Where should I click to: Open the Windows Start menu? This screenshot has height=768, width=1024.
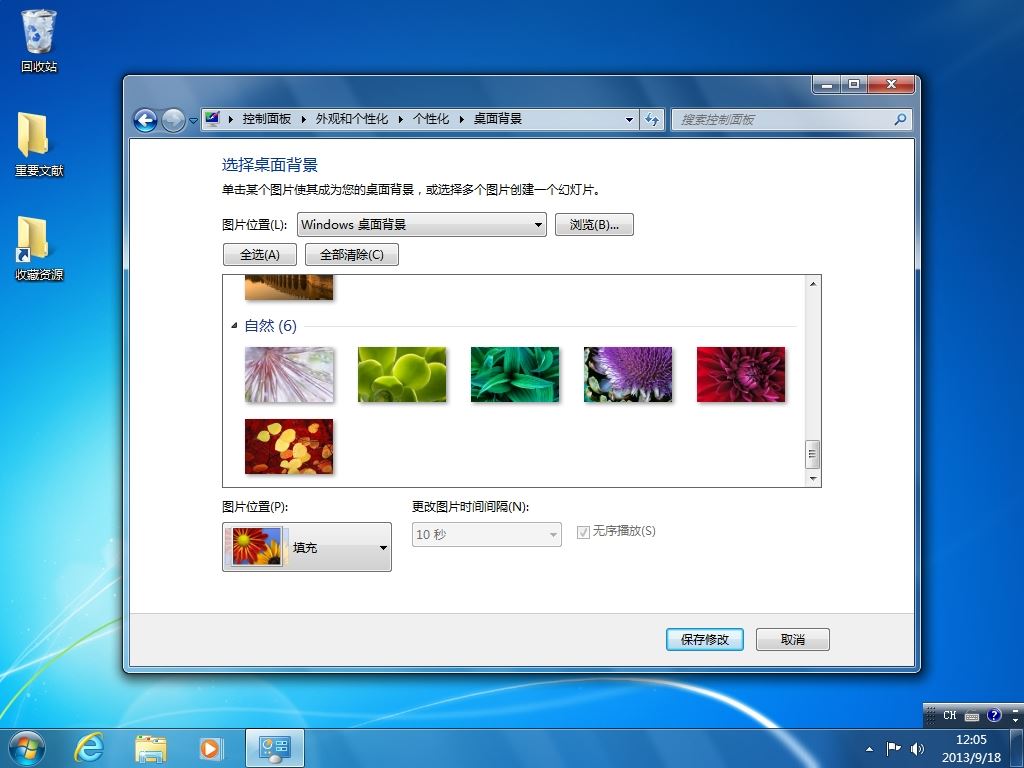(26, 748)
